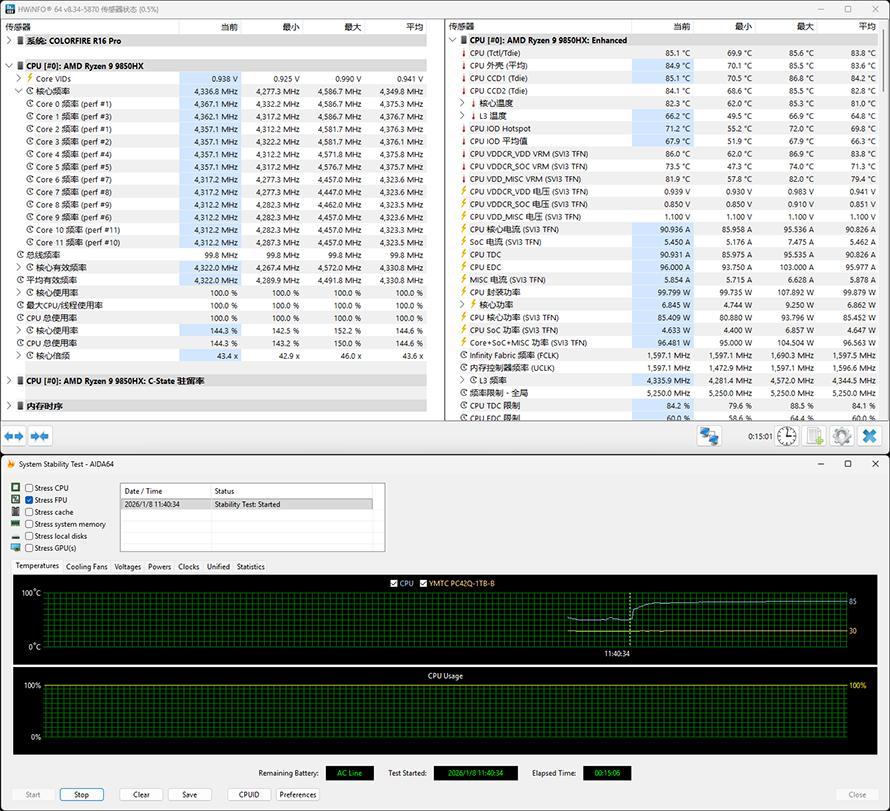The image size is (890, 811).
Task: Expand the Core VIDs tree row
Action: coord(19,78)
